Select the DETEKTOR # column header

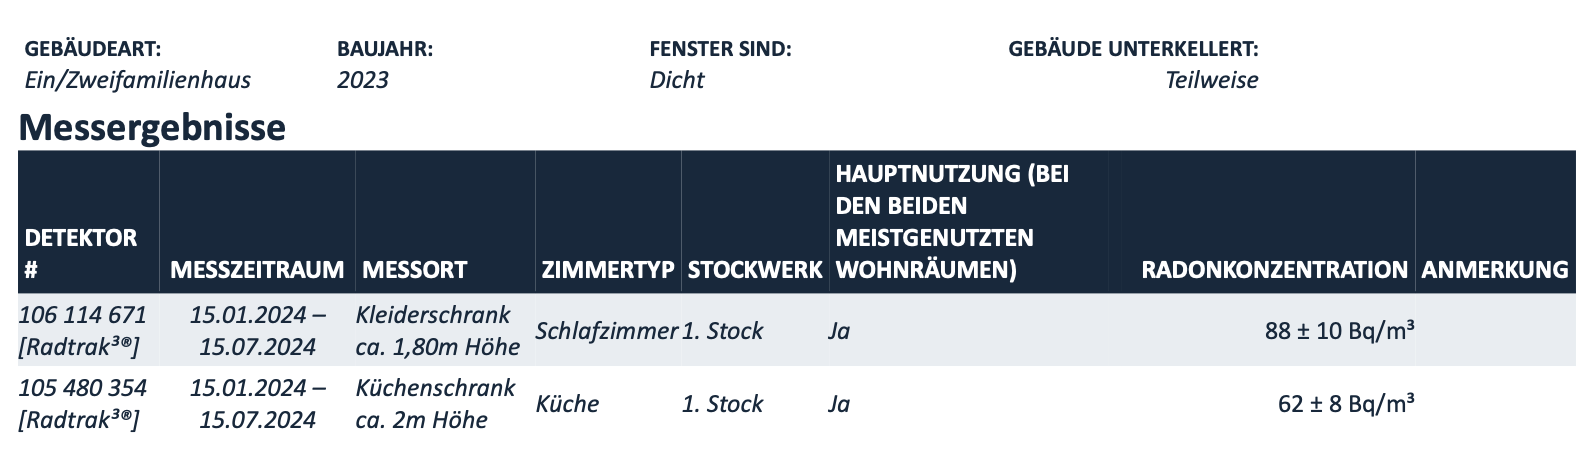coord(81,253)
